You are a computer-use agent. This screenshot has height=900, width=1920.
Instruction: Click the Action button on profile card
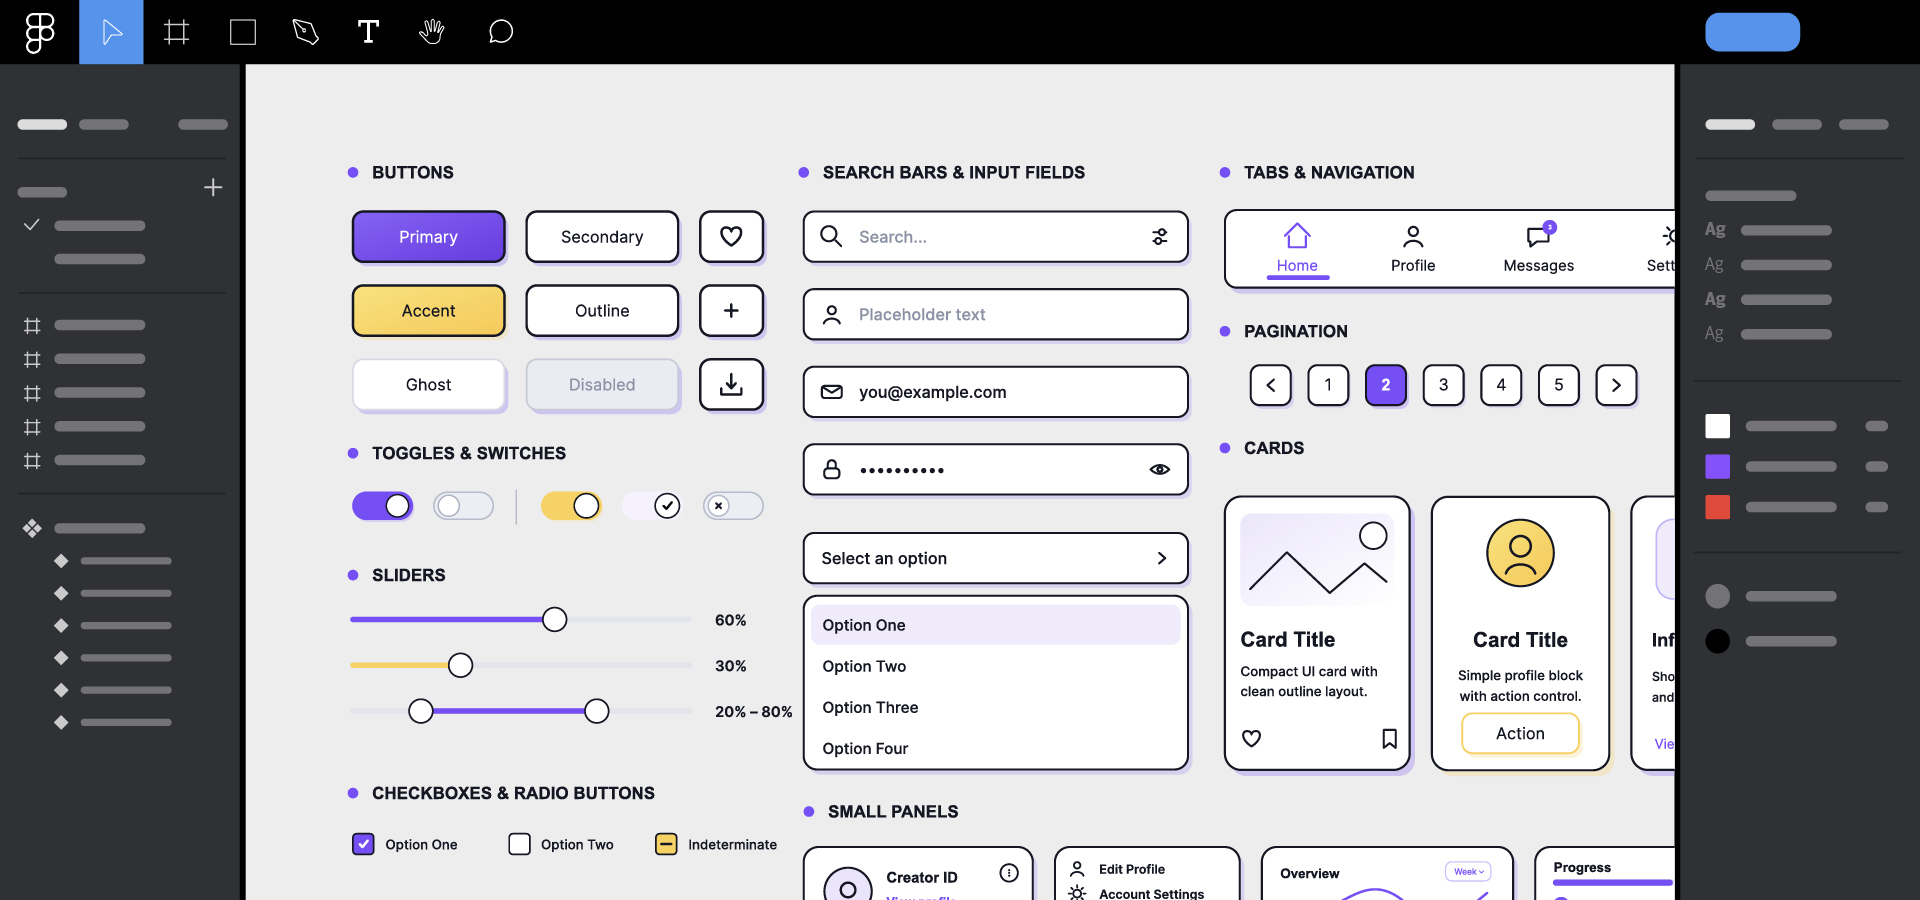pyautogui.click(x=1520, y=733)
